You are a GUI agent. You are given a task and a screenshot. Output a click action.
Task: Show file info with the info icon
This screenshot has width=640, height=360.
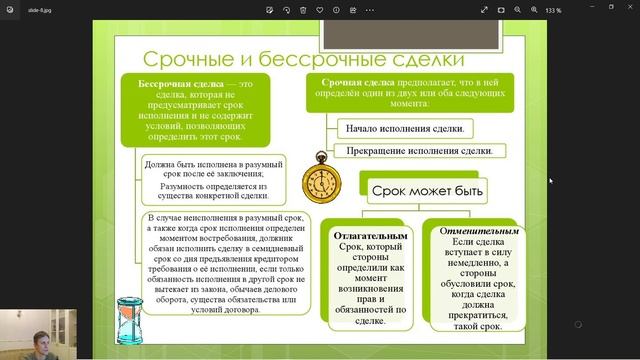pyautogui.click(x=336, y=10)
